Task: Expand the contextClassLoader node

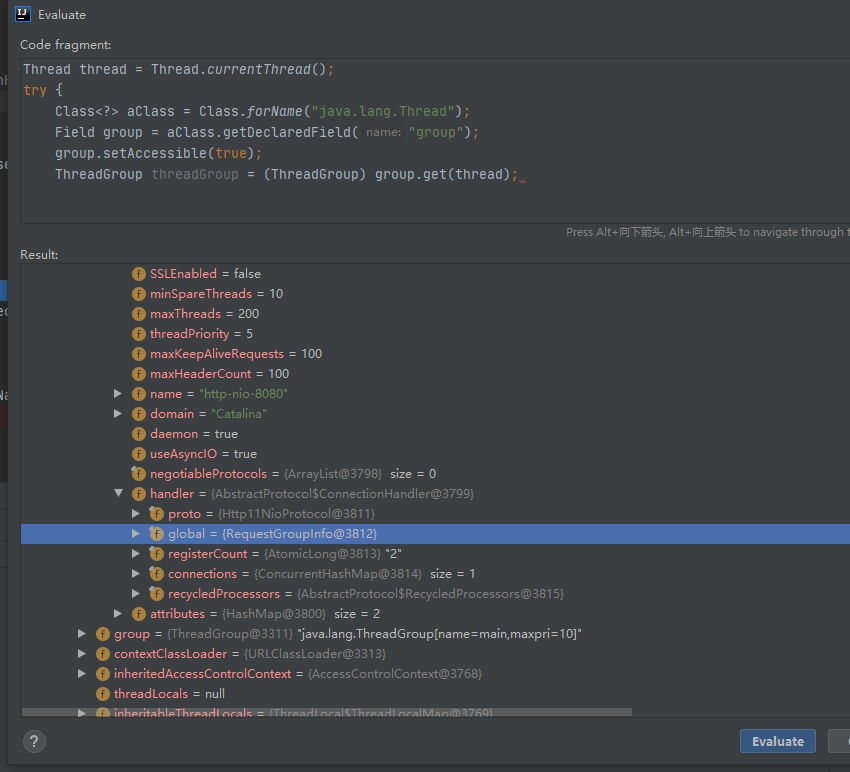Action: point(81,654)
